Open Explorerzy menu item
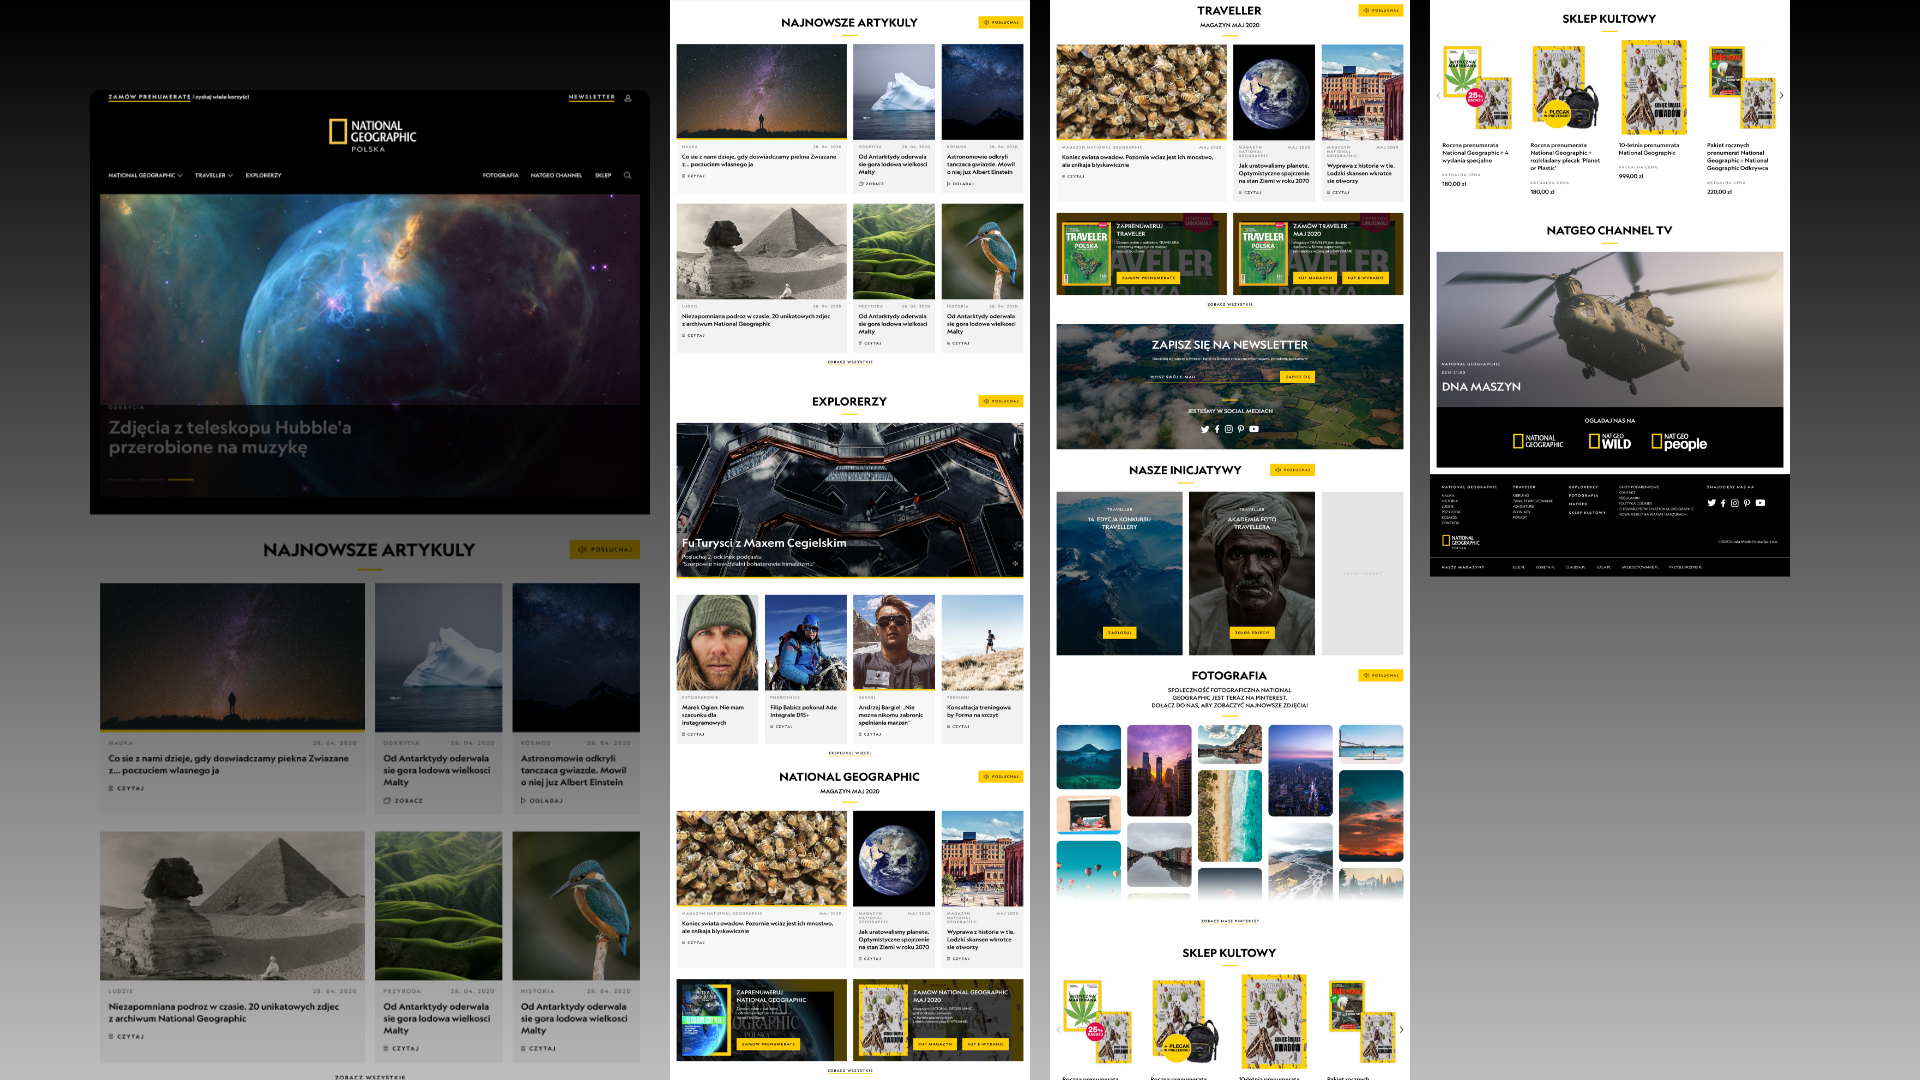Screen dimensions: 1920x1080 click(x=263, y=175)
